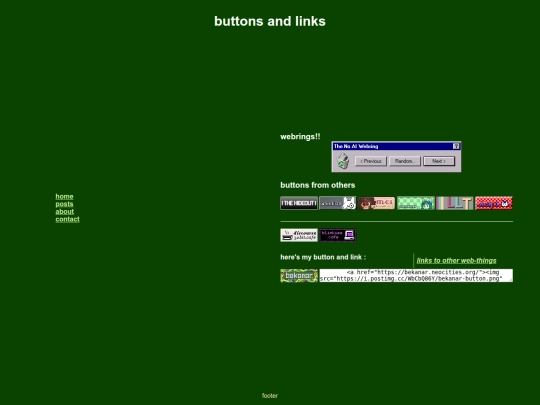540x405 pixels.
Task: Open the home navigation link
Action: pyautogui.click(x=64, y=196)
